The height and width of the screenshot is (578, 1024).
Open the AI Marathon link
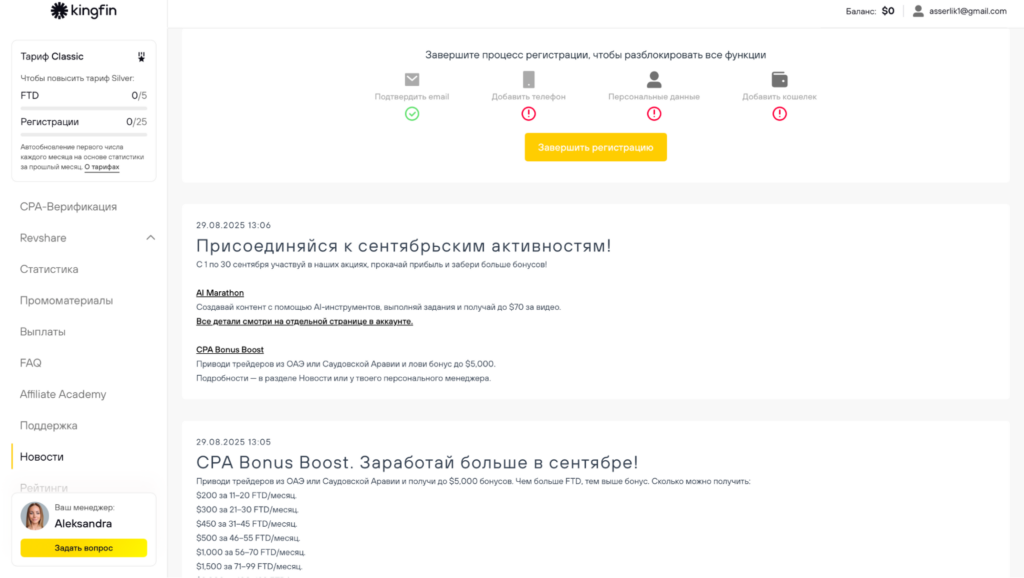click(x=219, y=293)
